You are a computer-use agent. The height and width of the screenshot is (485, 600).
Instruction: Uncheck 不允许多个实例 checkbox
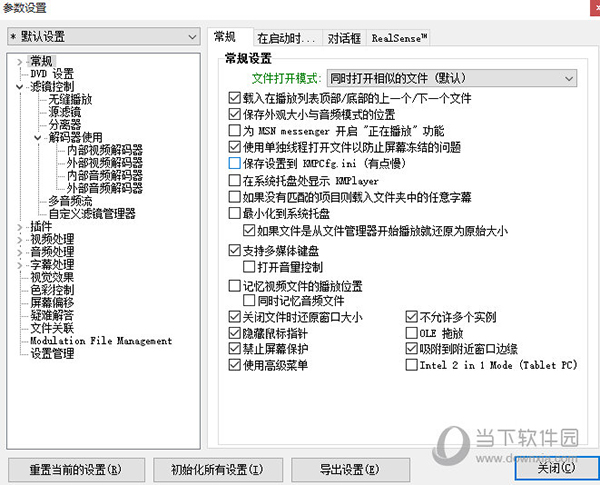coord(411,317)
